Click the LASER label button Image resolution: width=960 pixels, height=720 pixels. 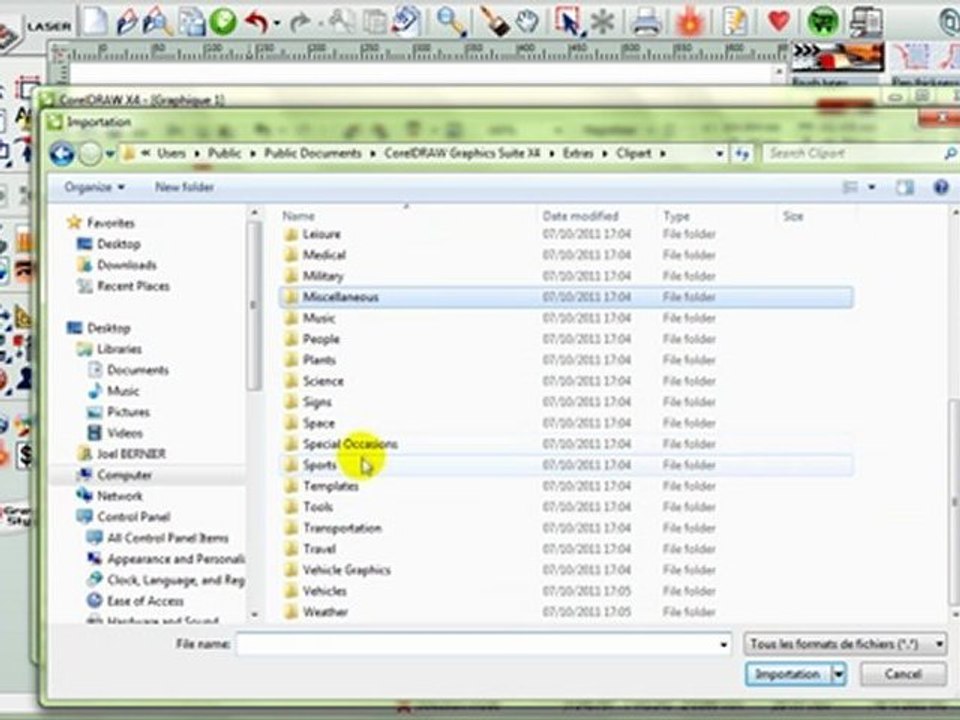[48, 26]
